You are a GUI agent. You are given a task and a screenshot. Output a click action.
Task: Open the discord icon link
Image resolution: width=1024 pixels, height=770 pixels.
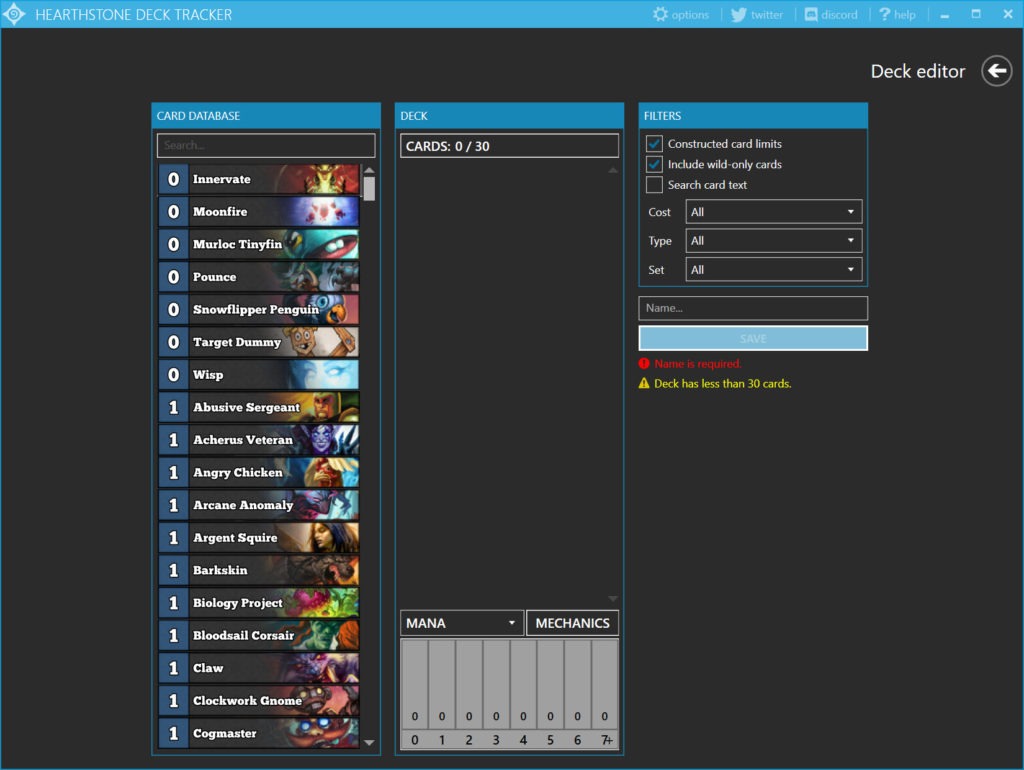coord(810,14)
